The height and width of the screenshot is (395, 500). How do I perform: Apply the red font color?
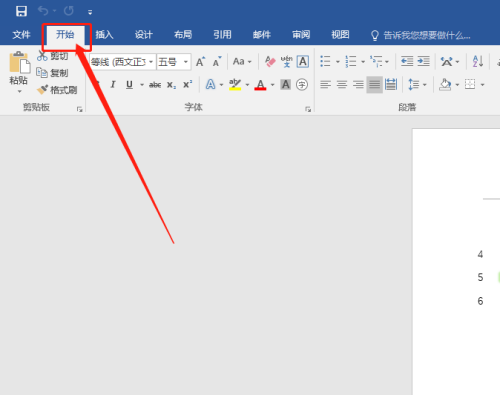tap(260, 85)
